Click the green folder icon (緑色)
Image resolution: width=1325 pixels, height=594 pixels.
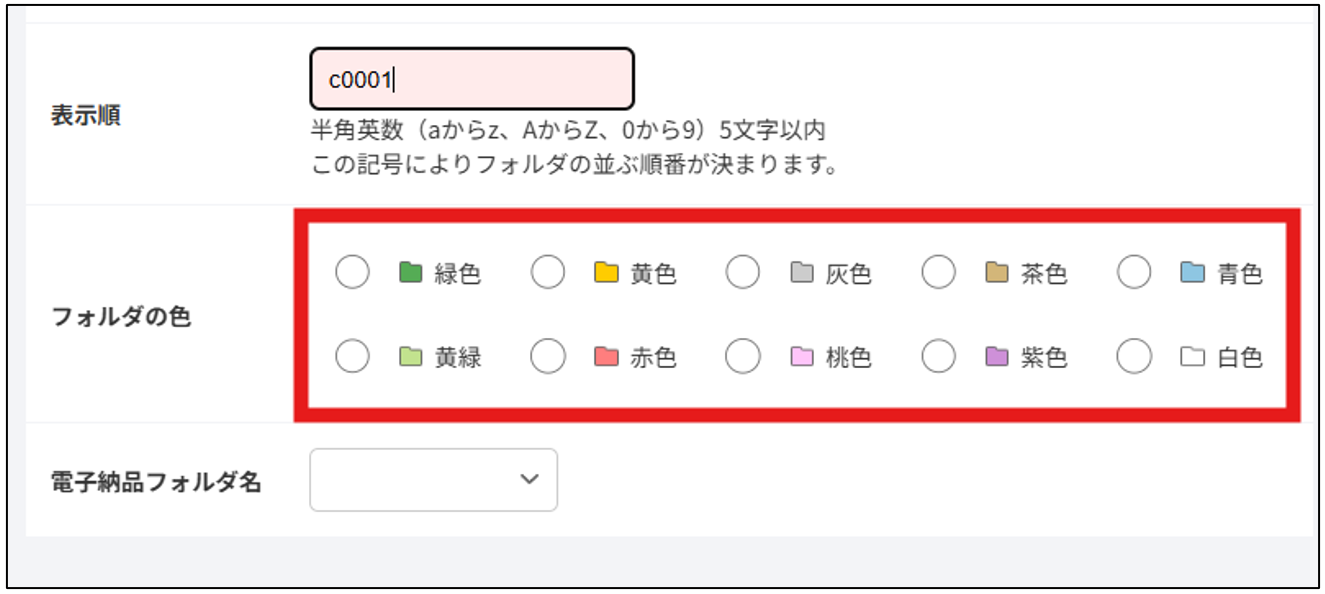[x=411, y=272]
